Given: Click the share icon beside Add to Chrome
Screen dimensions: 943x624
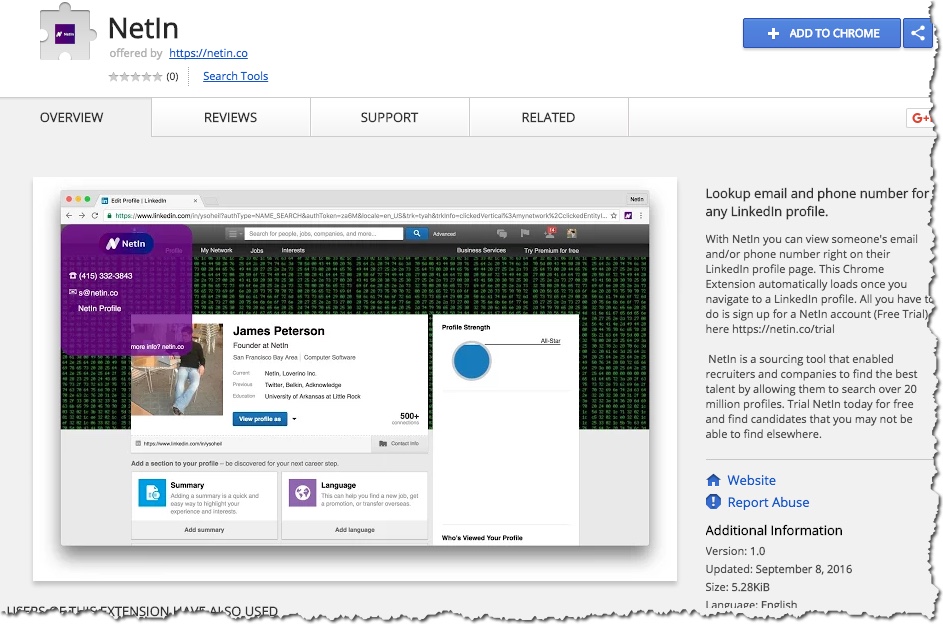Looking at the screenshot, I should [x=917, y=33].
